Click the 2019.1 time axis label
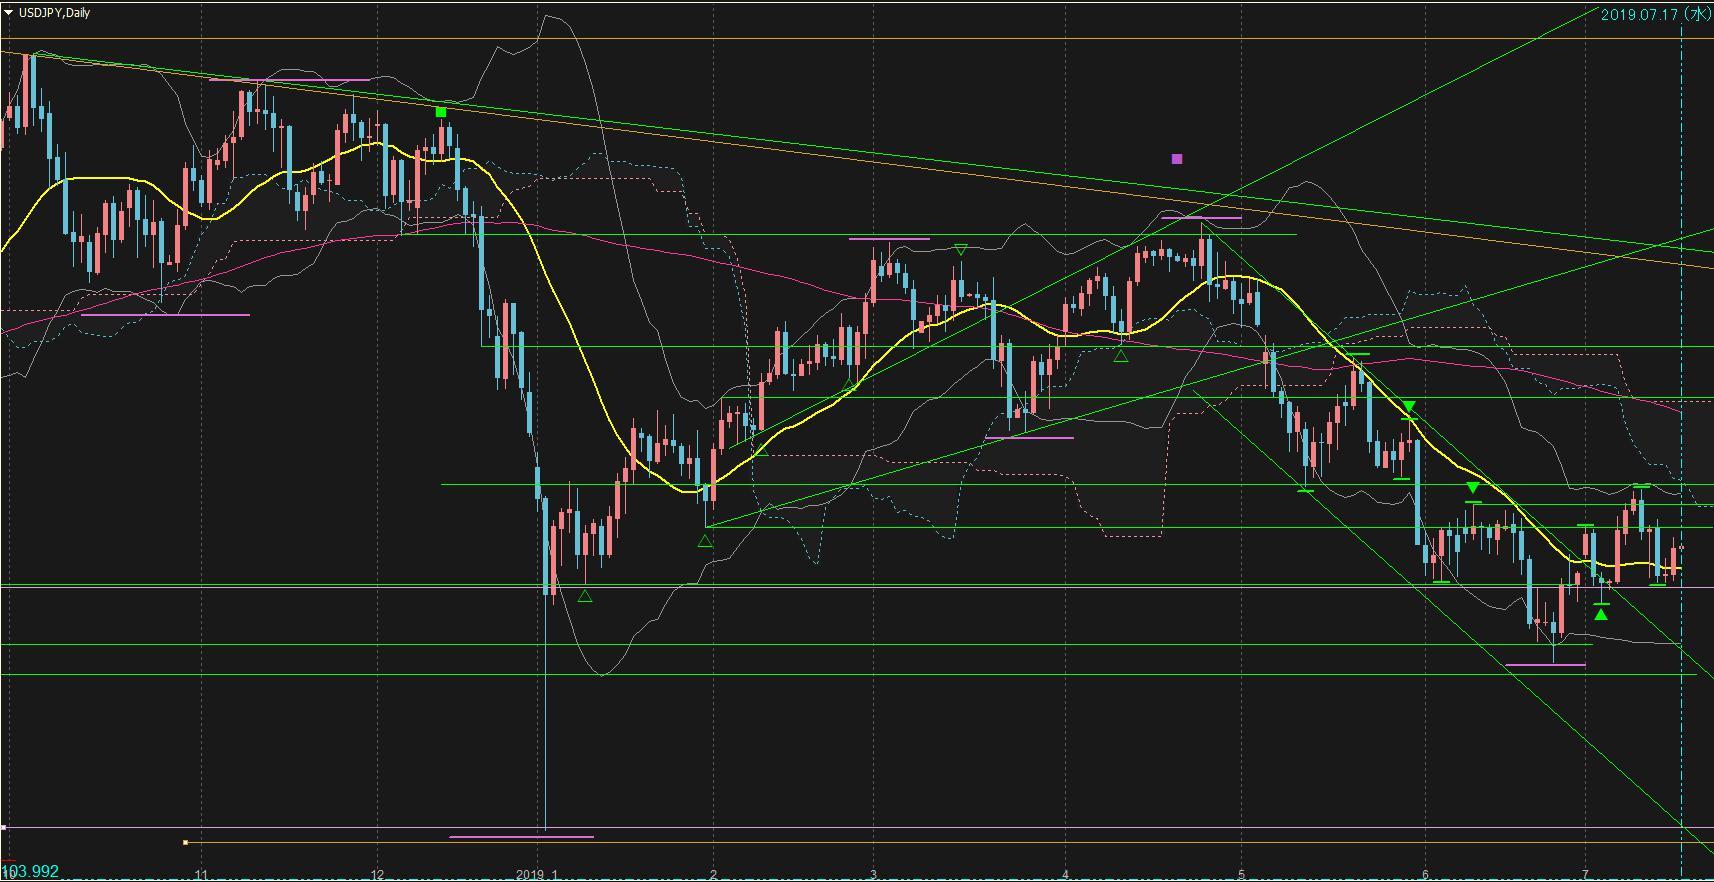The width and height of the screenshot is (1714, 882). point(537,875)
